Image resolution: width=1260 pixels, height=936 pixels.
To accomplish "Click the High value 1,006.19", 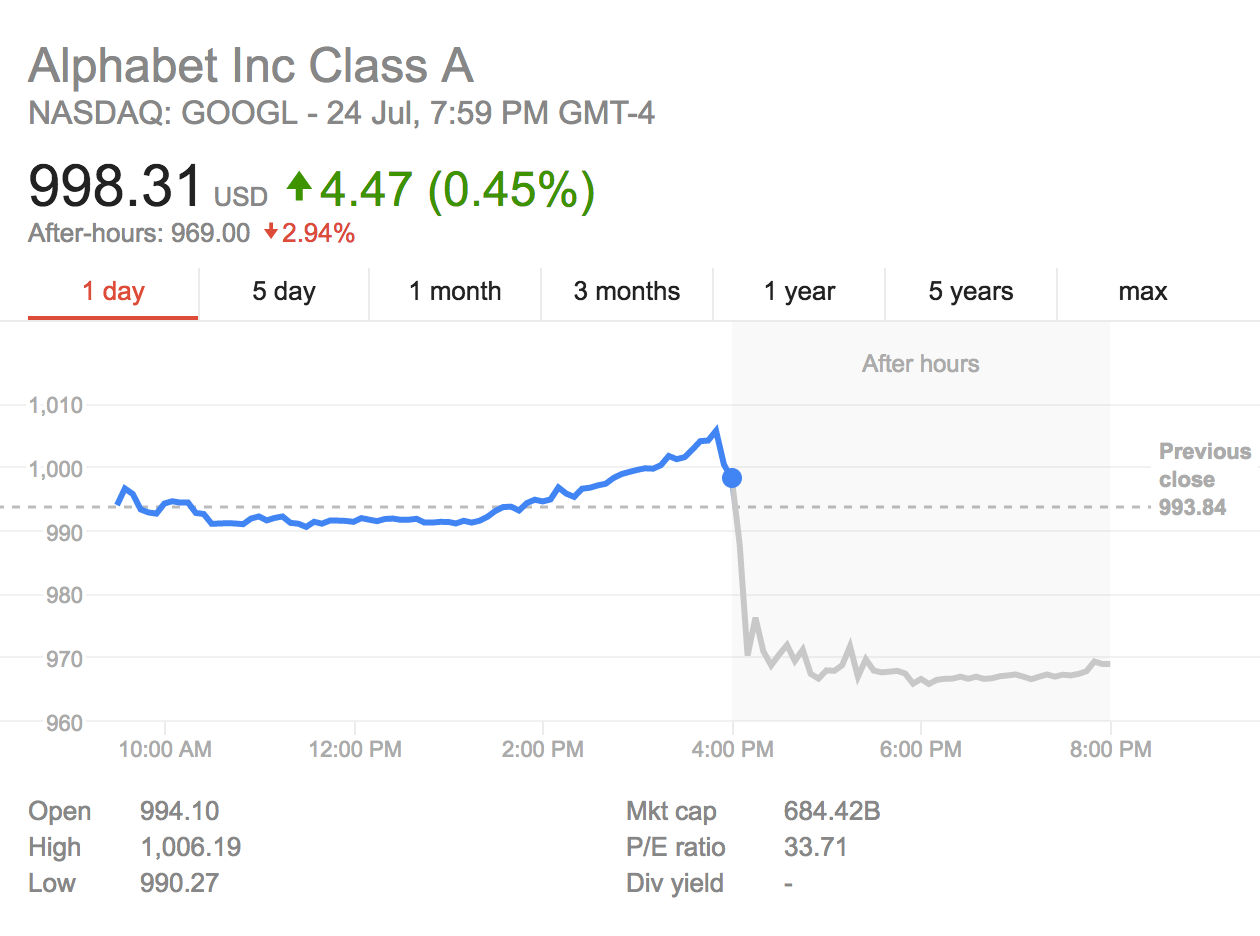I will [190, 848].
